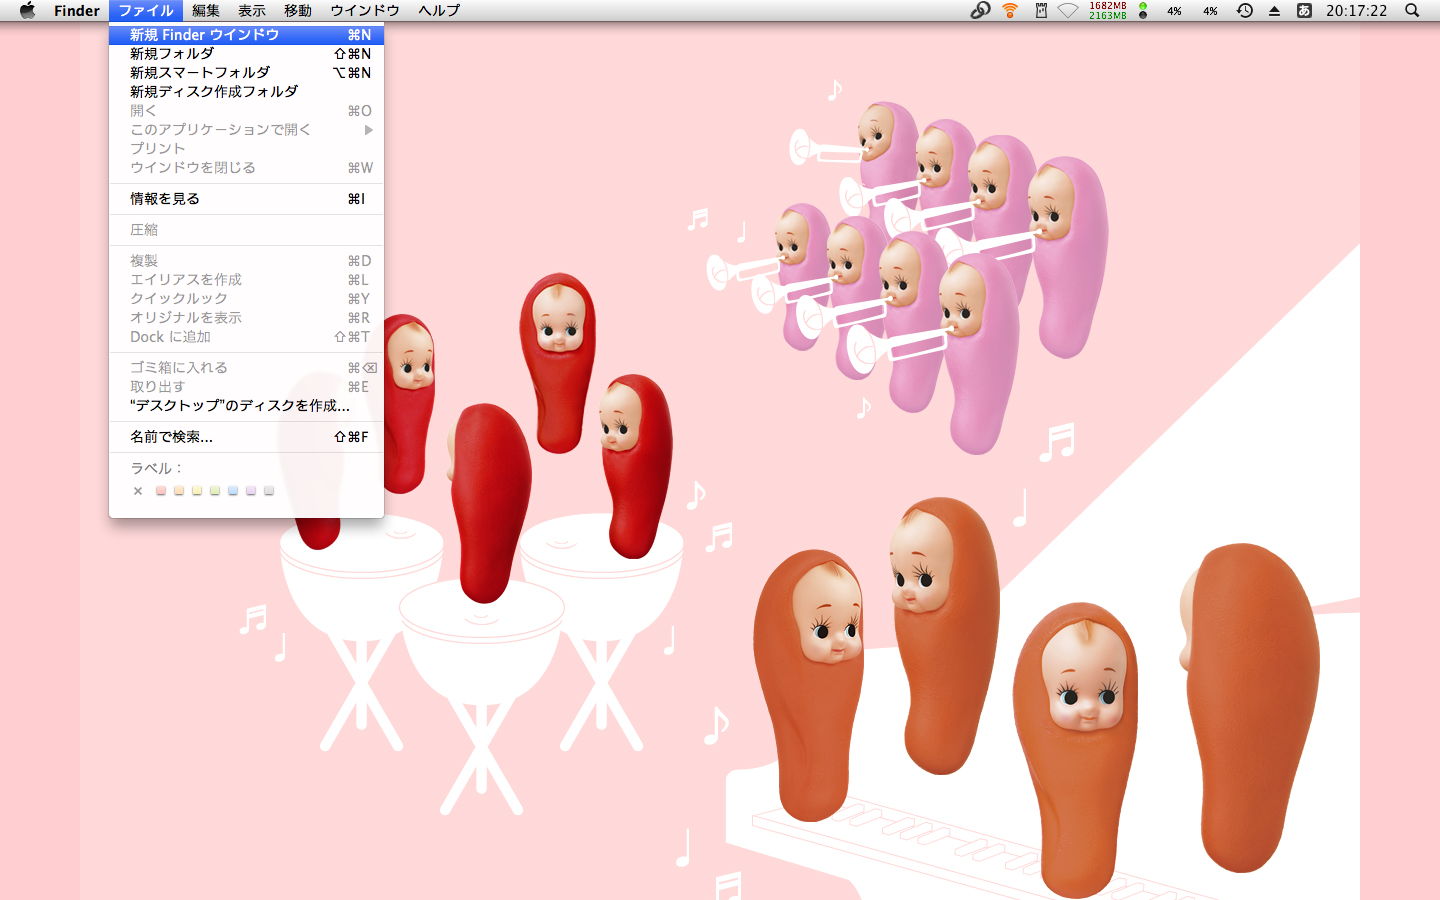Open the Apple menu
The width and height of the screenshot is (1440, 900).
(27, 10)
